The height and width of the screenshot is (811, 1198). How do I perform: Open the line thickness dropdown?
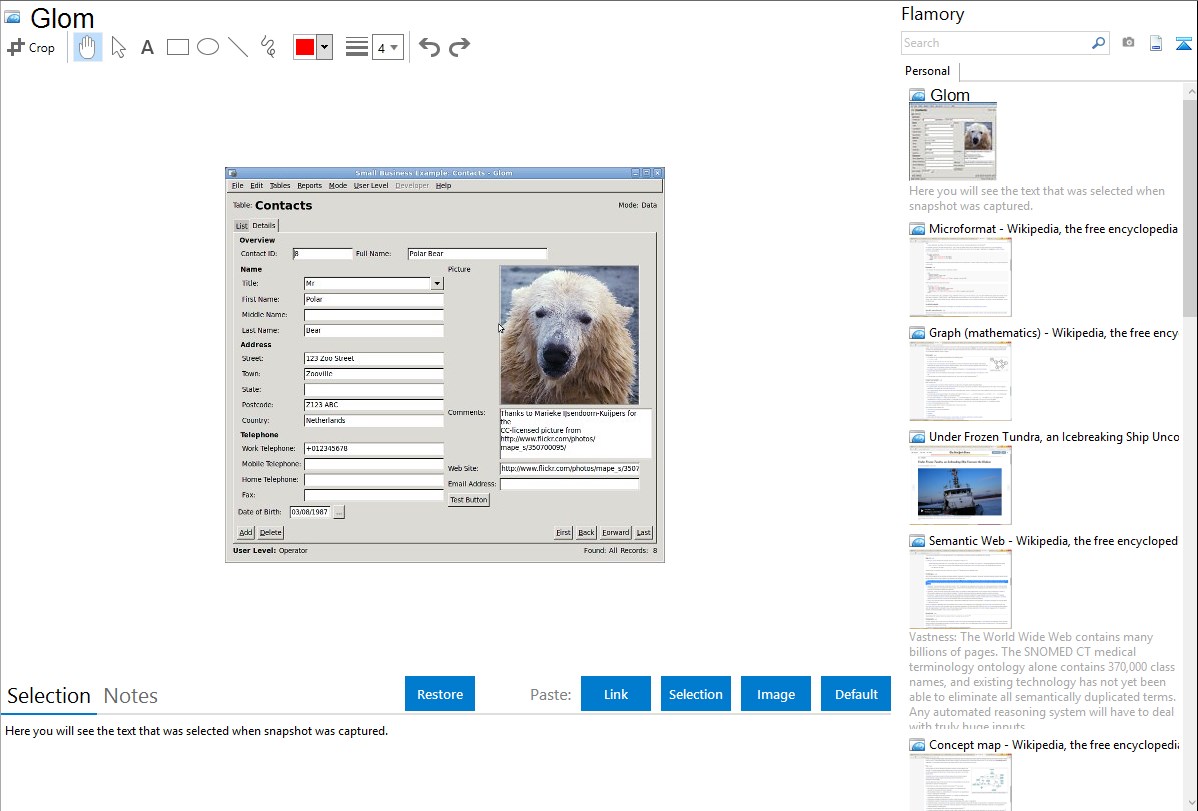click(x=387, y=47)
